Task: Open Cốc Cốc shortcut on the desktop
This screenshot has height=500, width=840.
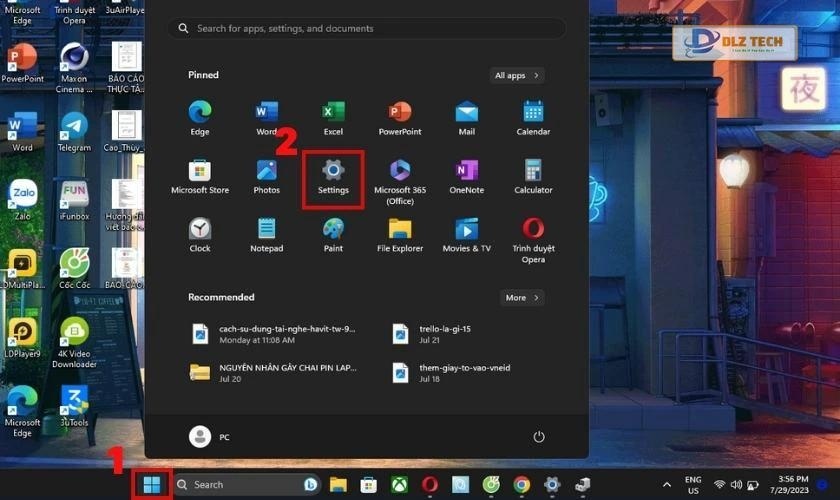Action: [74, 269]
